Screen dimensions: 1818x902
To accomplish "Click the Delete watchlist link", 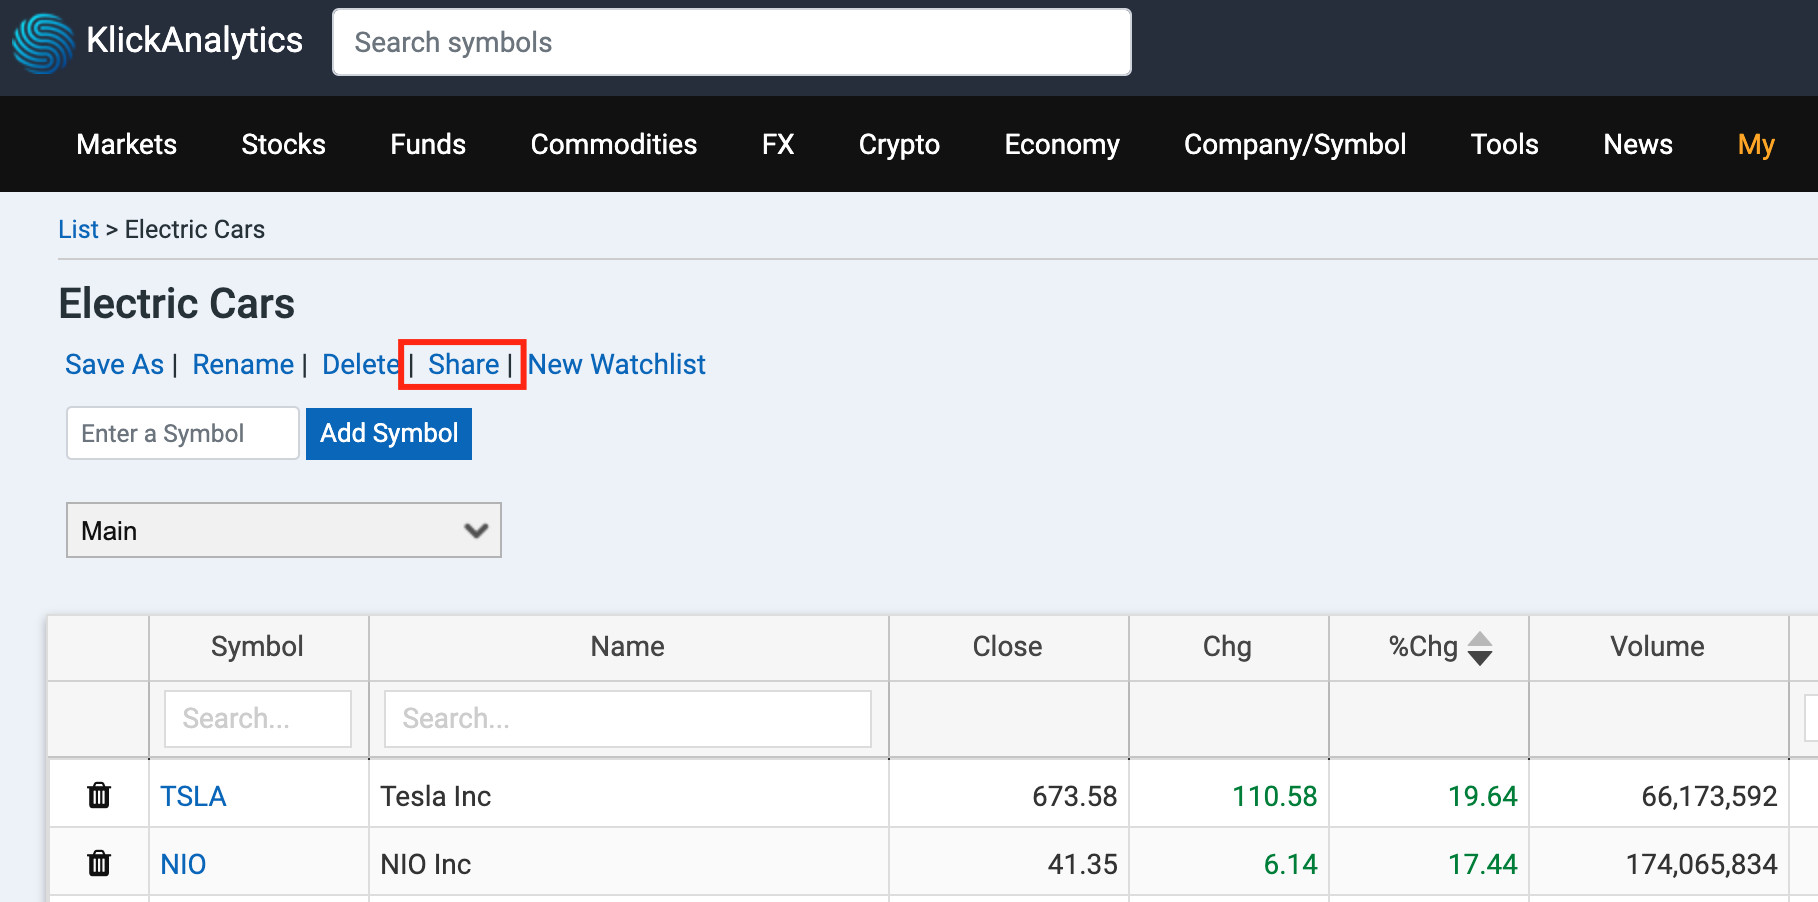I will point(360,364).
